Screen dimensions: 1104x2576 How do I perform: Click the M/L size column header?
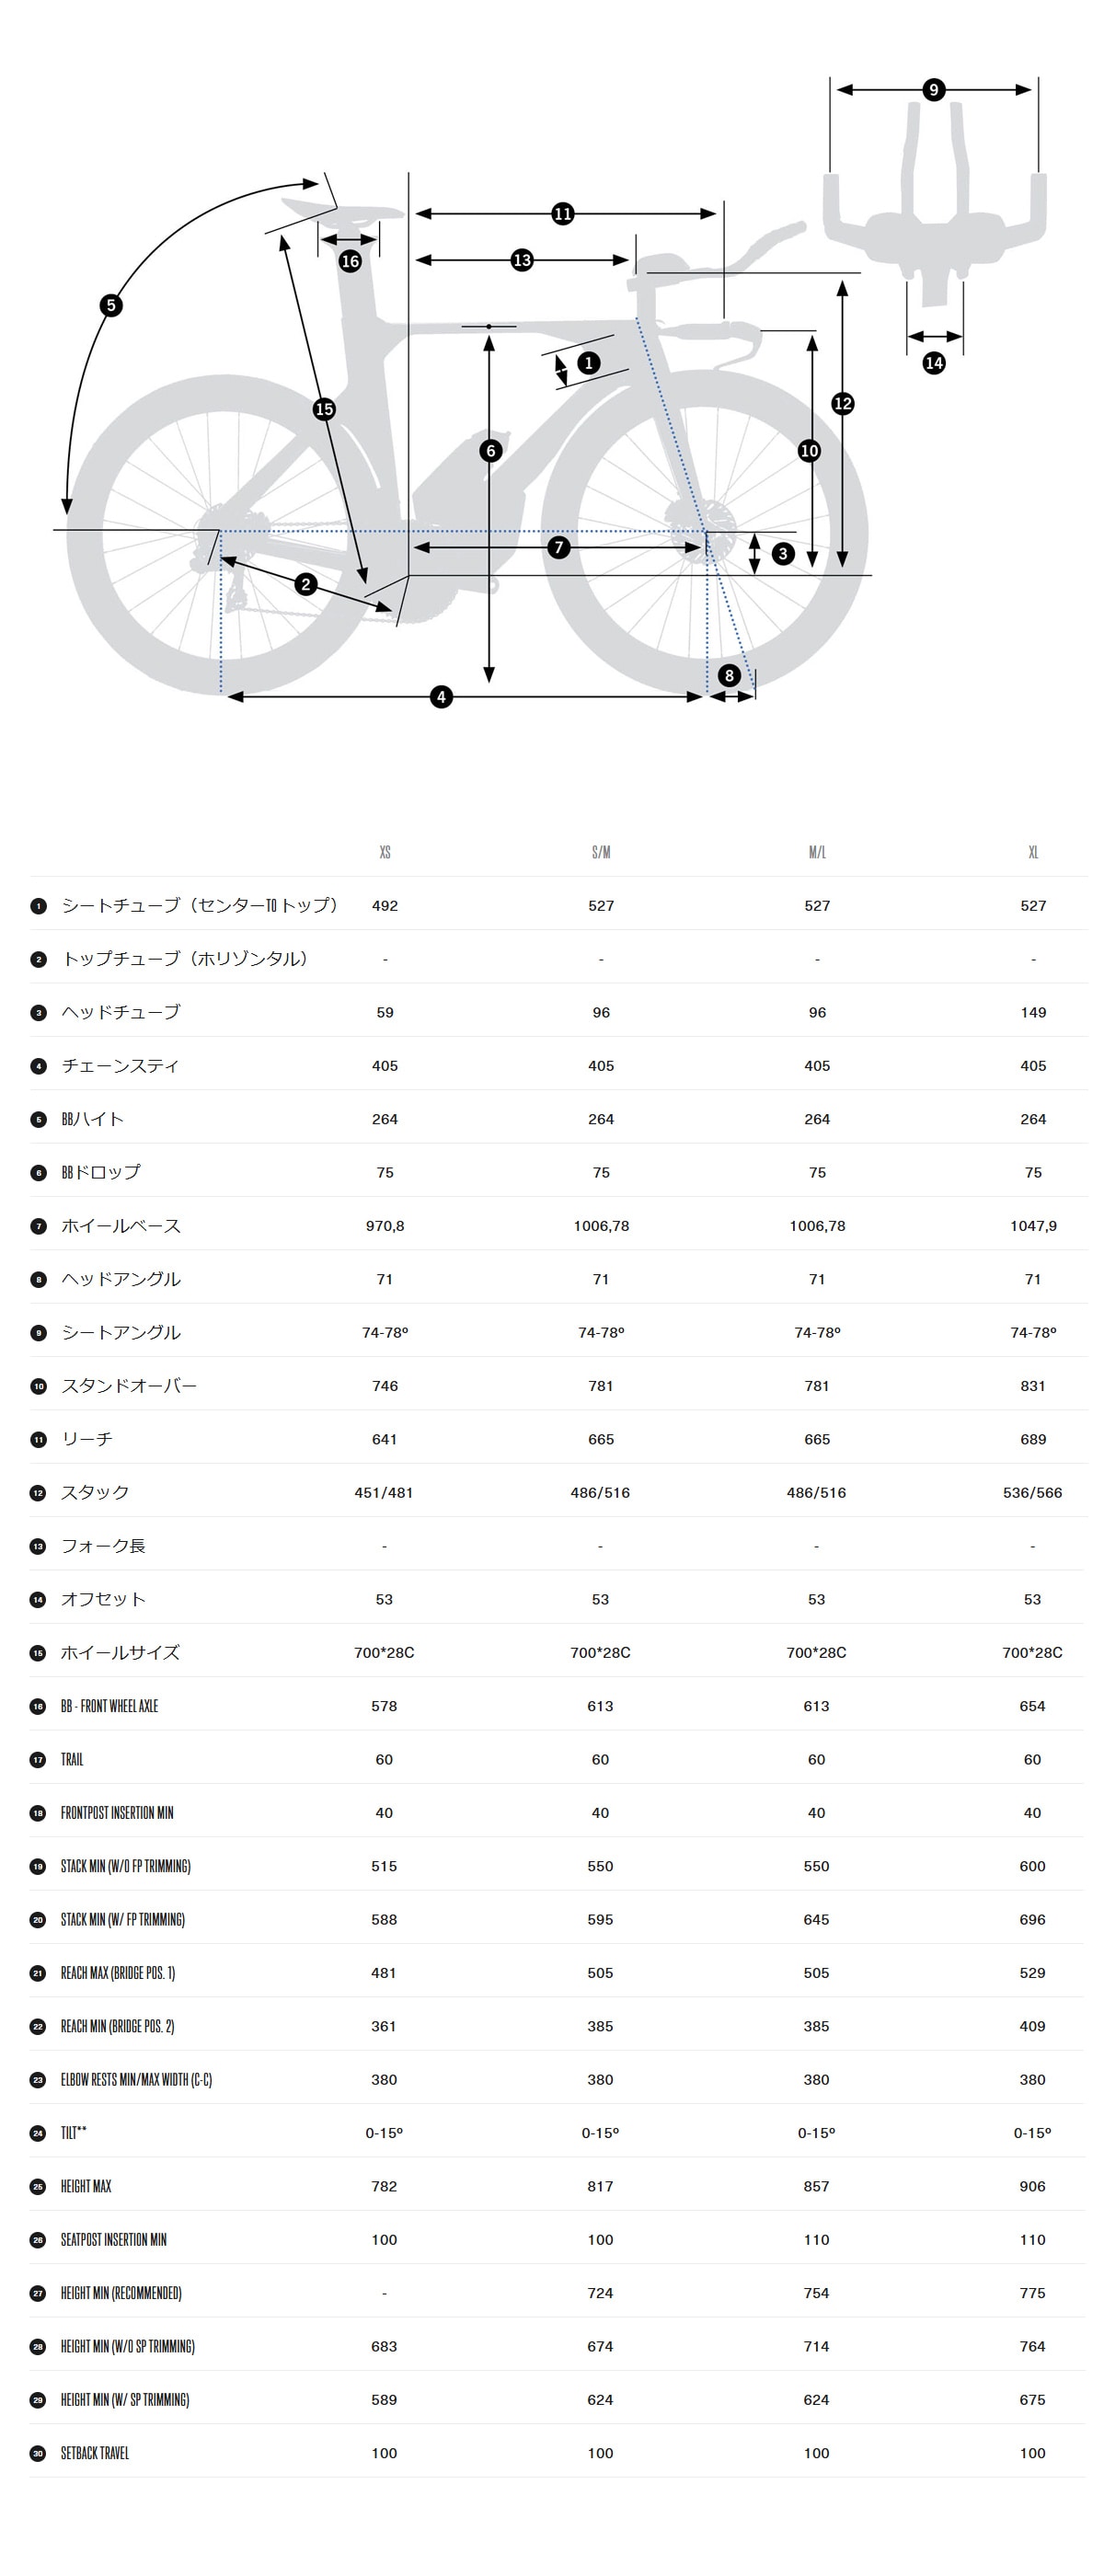[x=817, y=852]
